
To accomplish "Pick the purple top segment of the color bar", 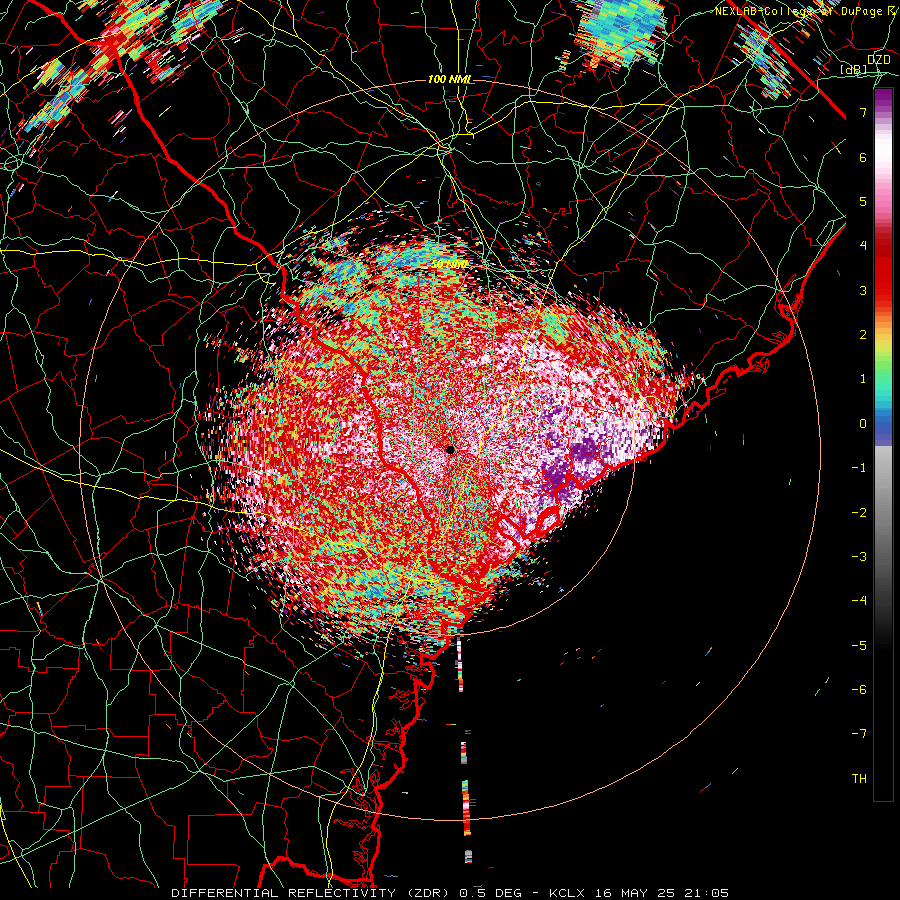I will click(883, 100).
